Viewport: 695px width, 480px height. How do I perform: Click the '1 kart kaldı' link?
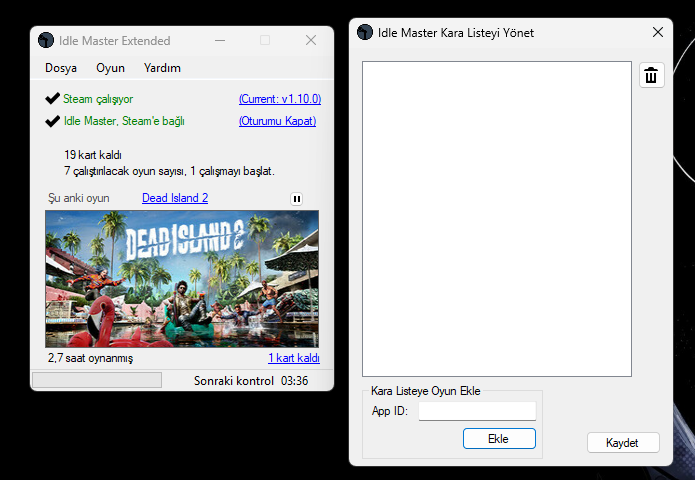293,358
